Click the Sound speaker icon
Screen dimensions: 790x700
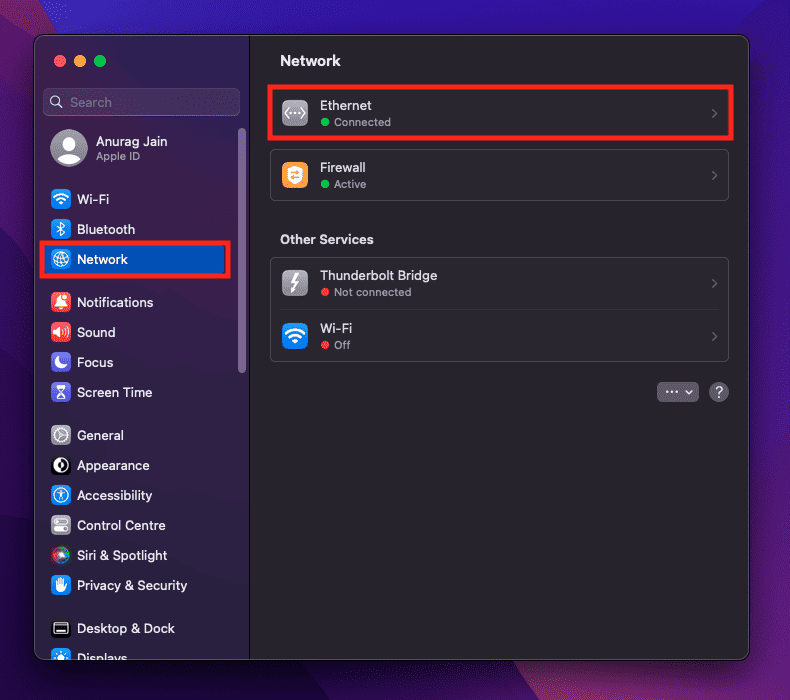point(60,332)
